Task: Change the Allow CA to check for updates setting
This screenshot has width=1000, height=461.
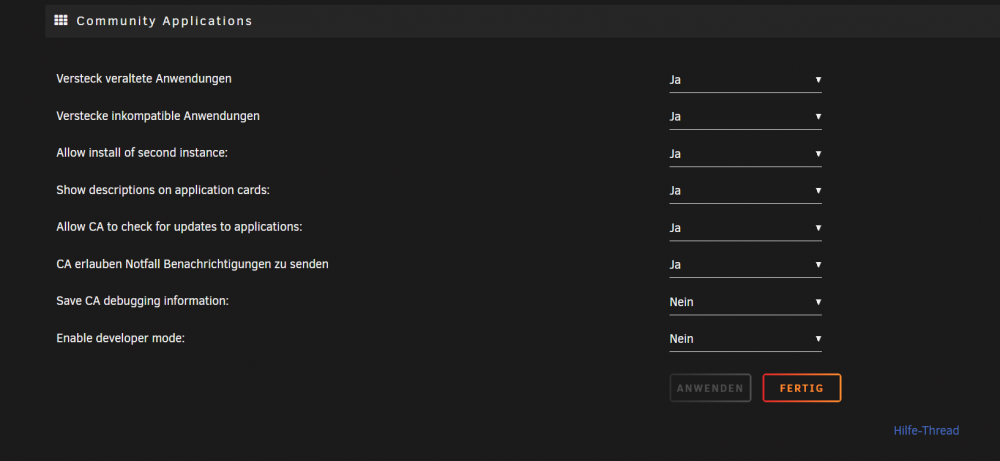Action: click(x=745, y=228)
